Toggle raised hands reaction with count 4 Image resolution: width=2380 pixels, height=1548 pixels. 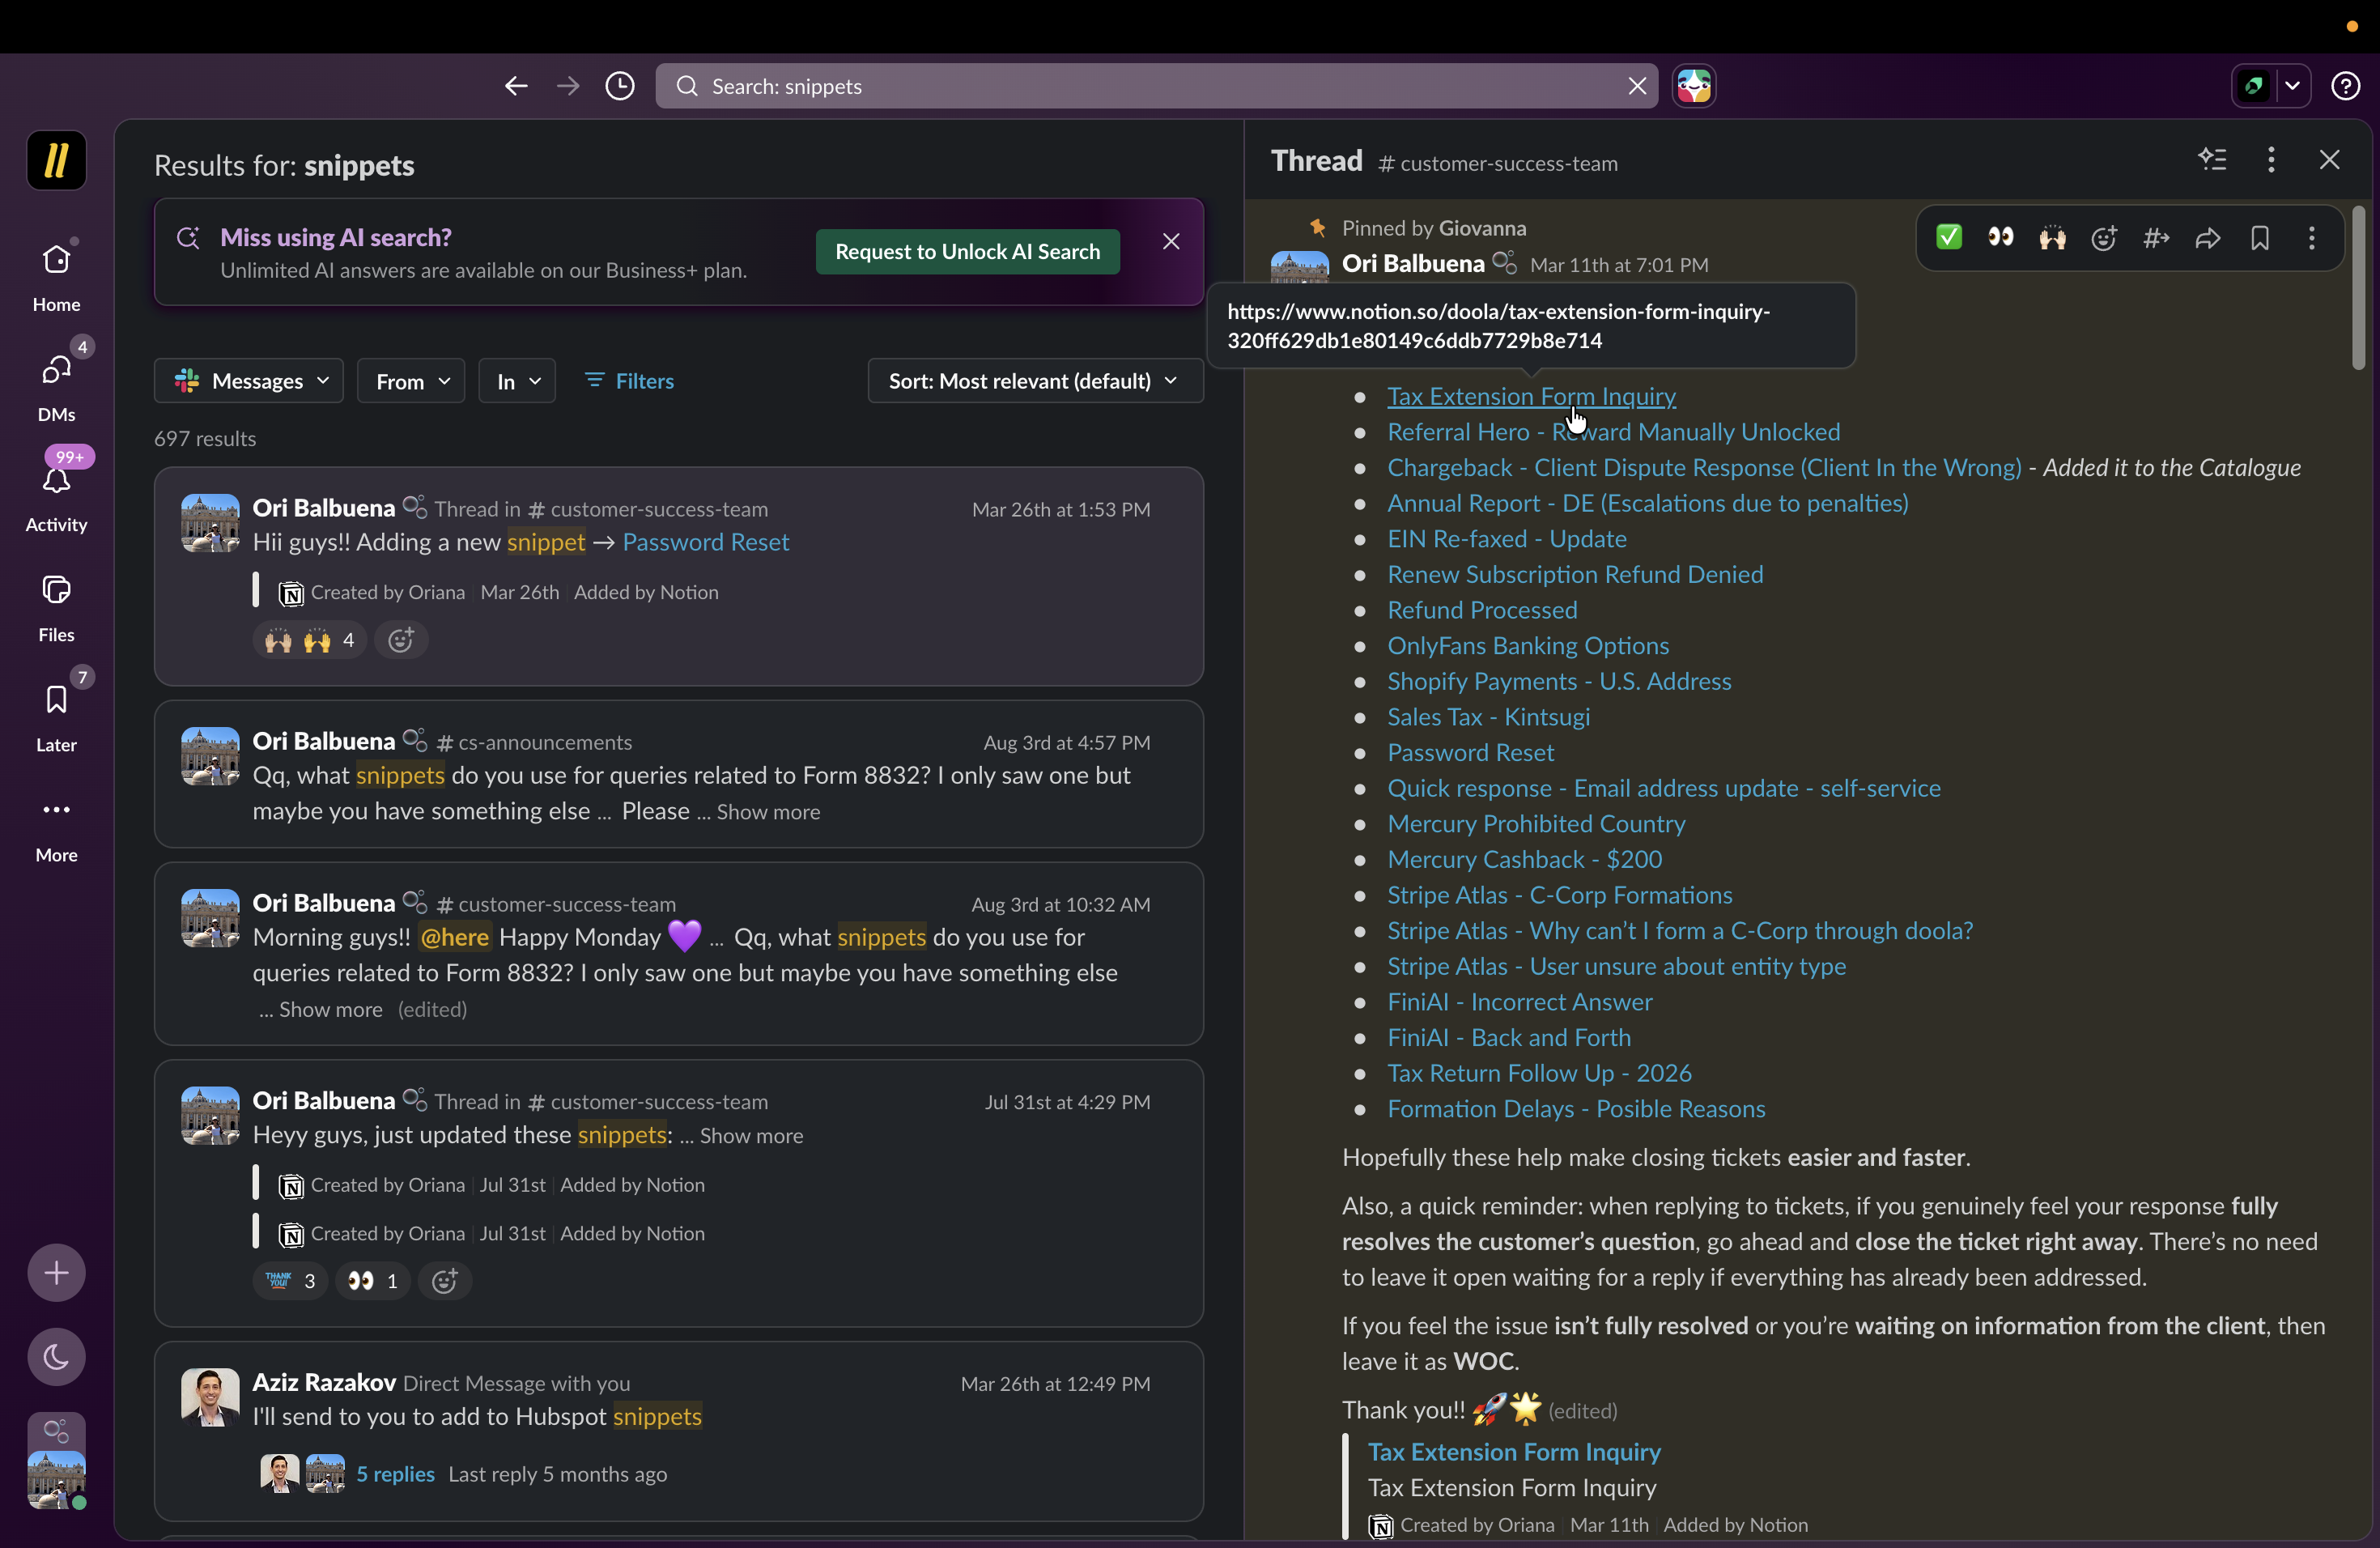310,640
